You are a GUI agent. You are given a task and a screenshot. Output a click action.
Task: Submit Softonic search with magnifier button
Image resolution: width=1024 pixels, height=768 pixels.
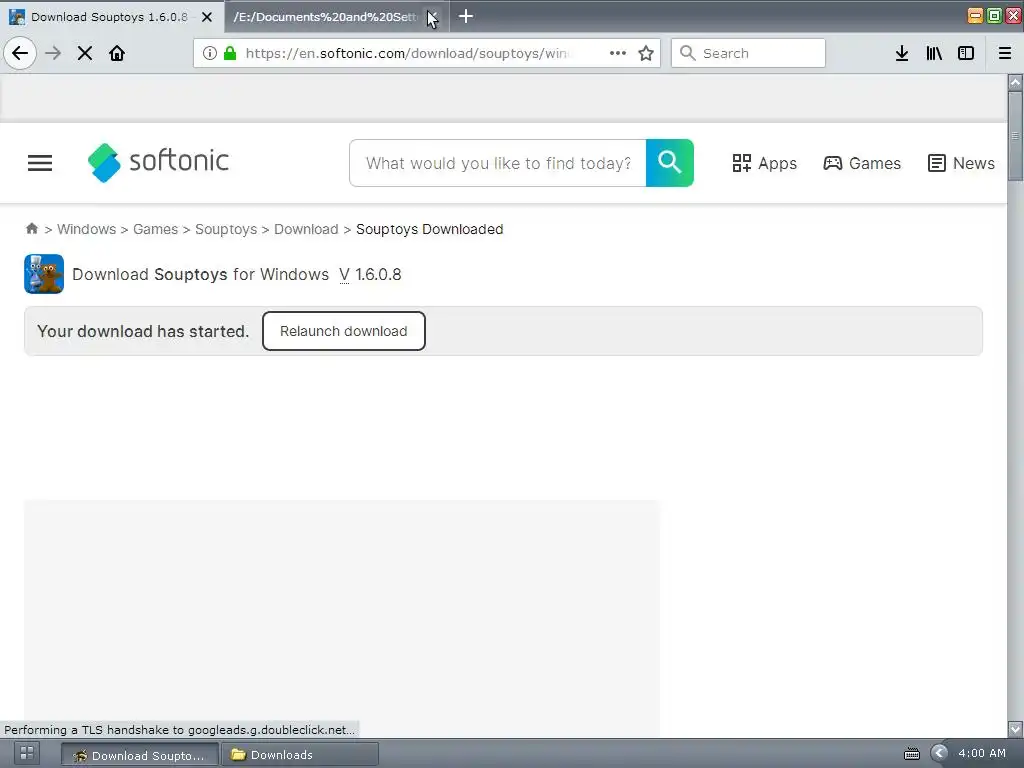click(x=669, y=163)
